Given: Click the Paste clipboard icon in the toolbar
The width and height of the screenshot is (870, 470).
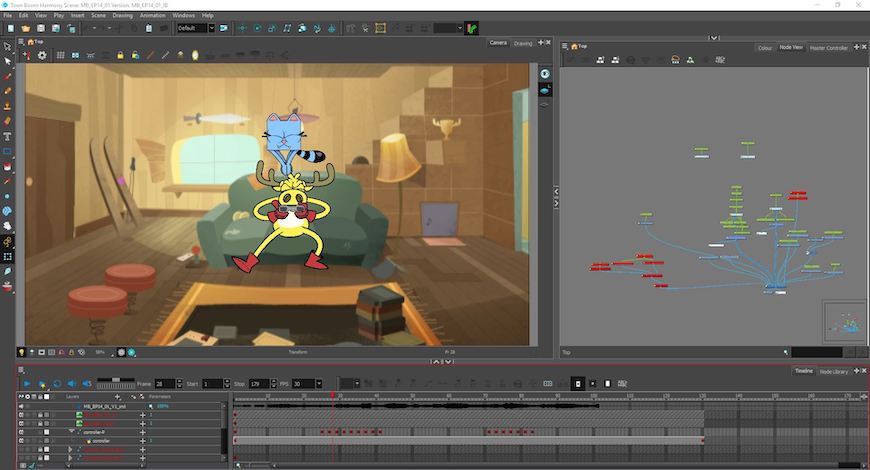Looking at the screenshot, I should [149, 28].
